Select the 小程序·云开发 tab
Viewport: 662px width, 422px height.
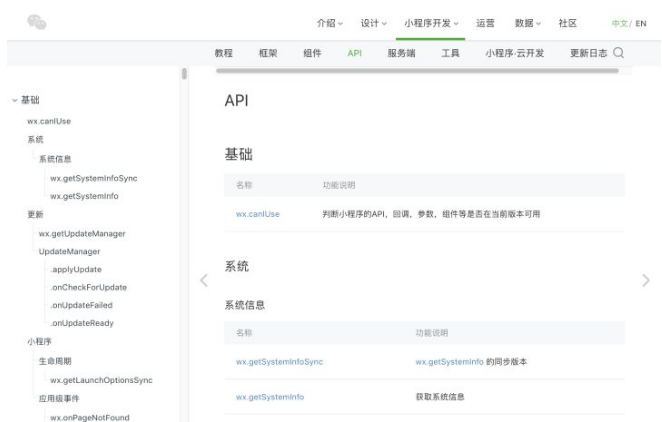point(515,53)
